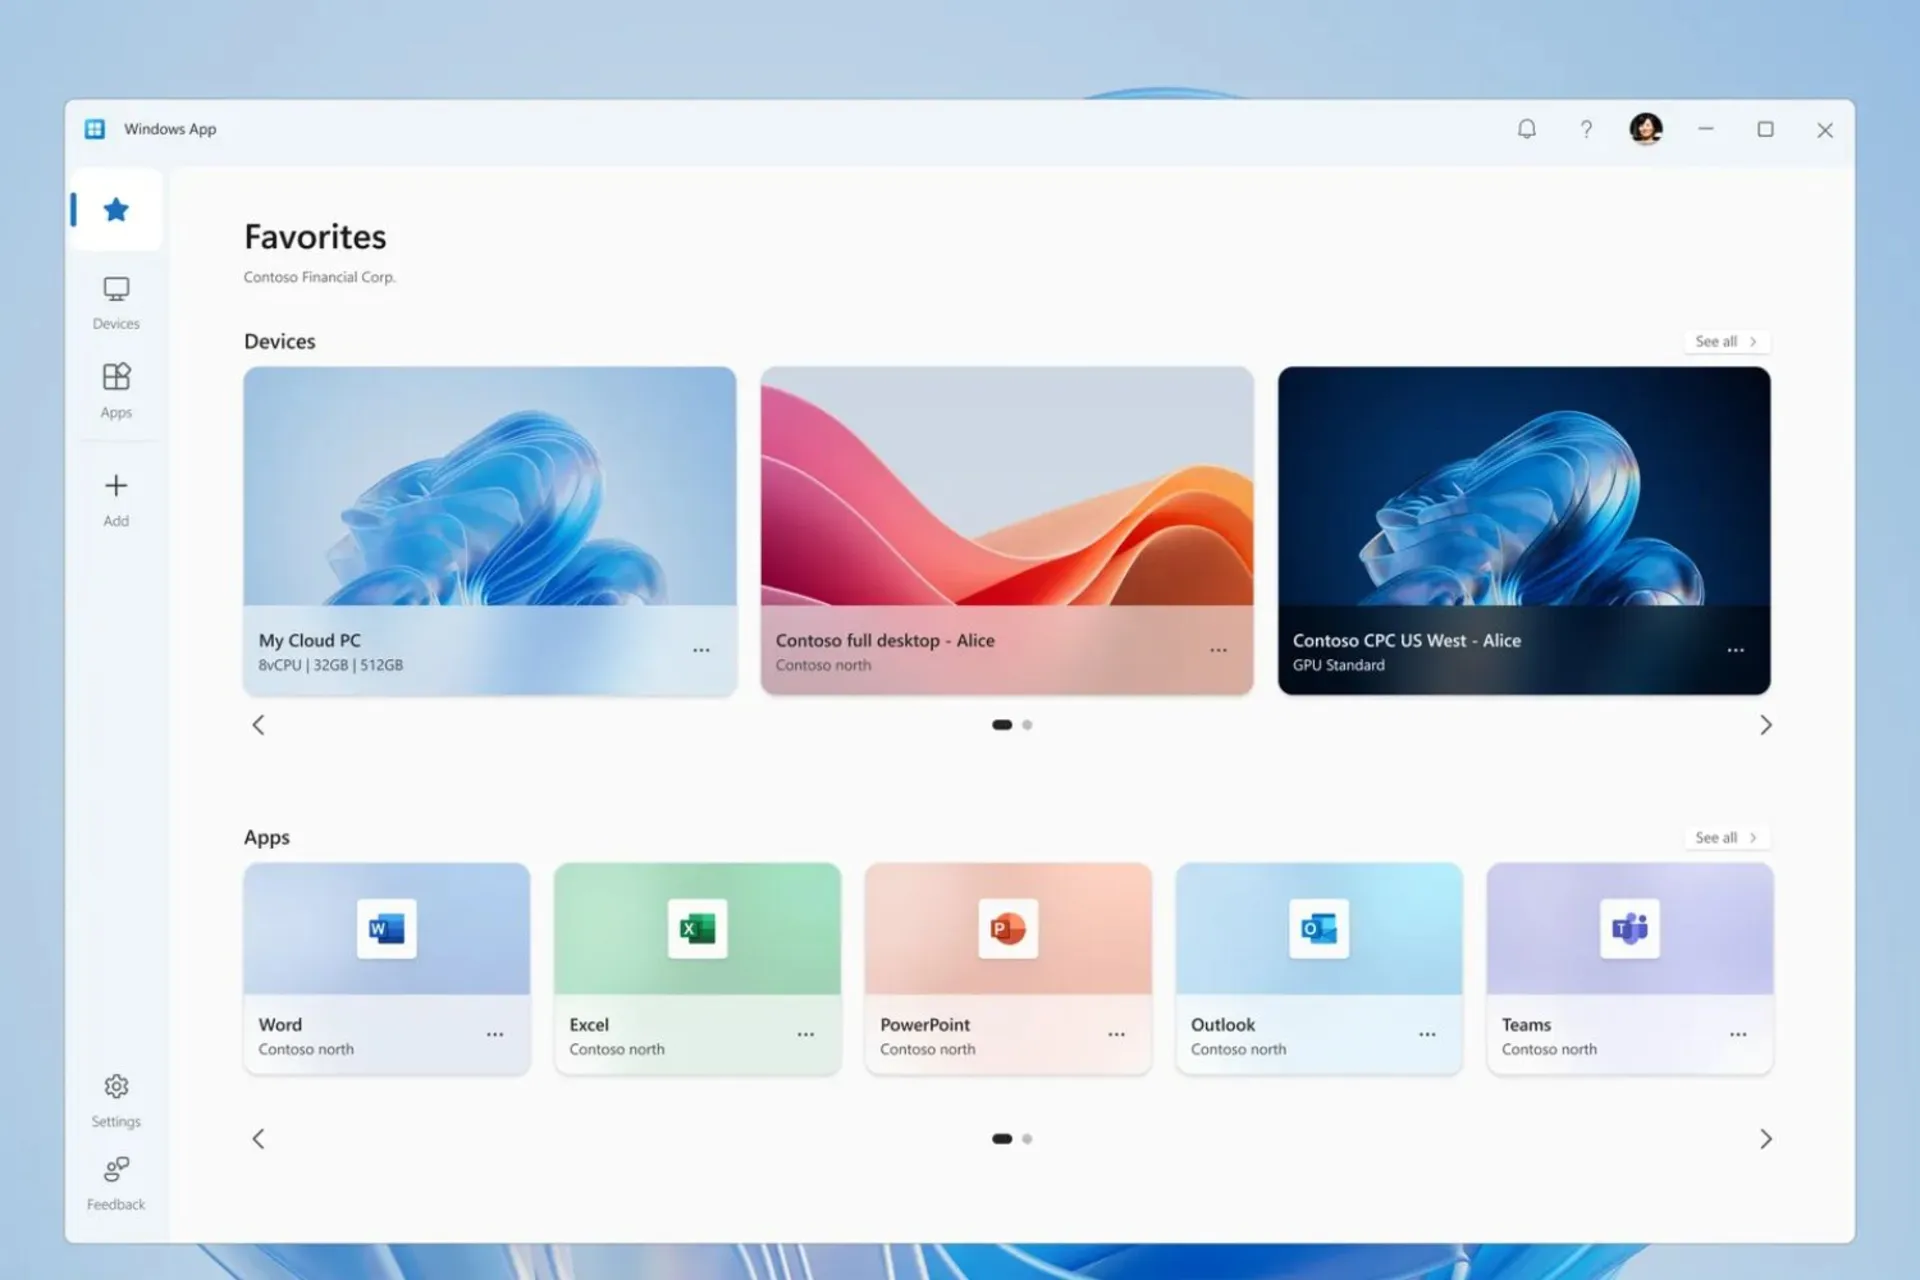
Task: Open more options for Teams
Action: 1738,1035
